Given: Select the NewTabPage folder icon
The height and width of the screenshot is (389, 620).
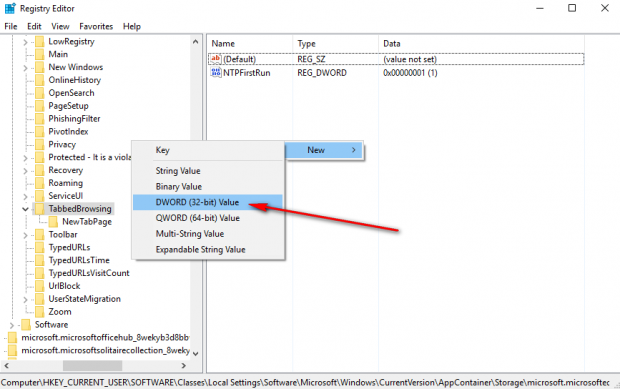Looking at the screenshot, I should (54, 222).
